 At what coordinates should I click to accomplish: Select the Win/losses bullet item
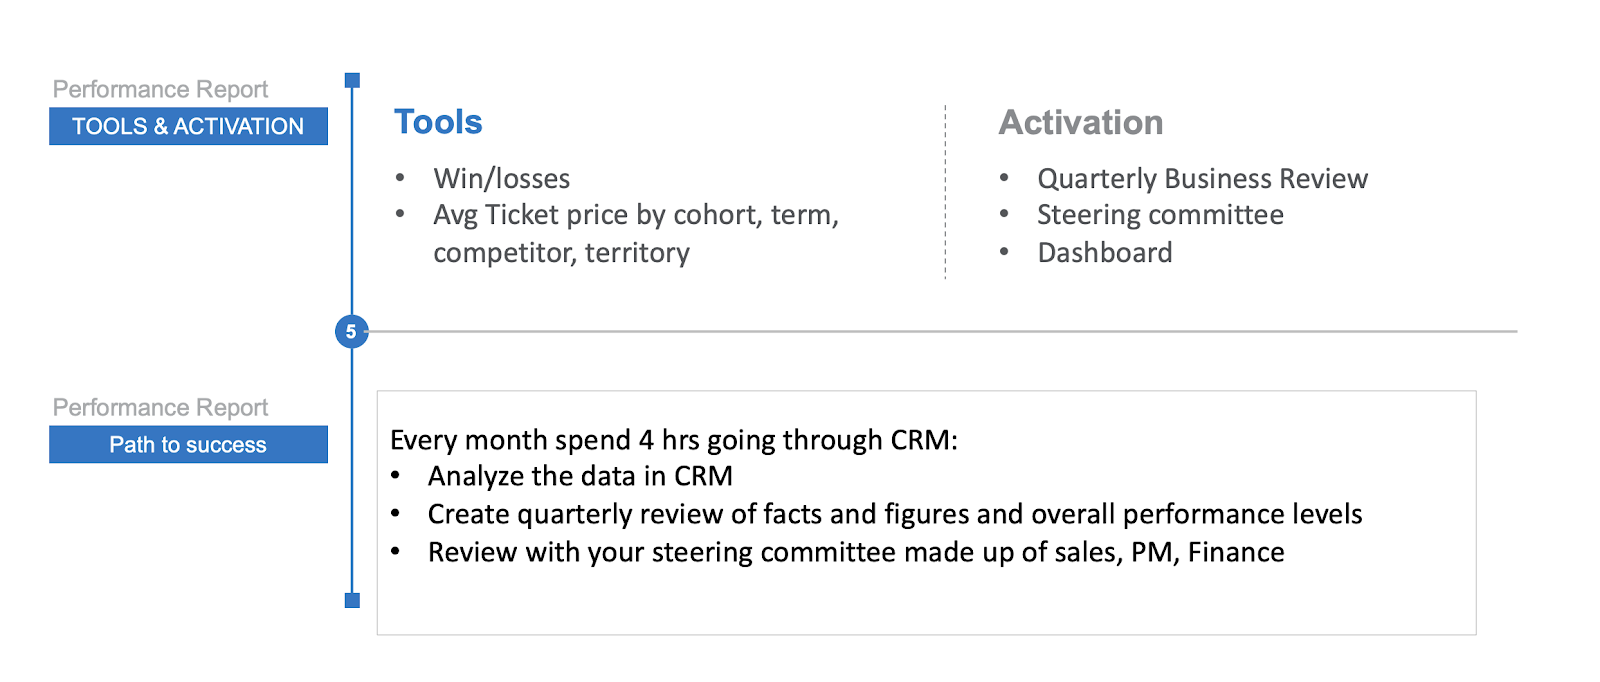pos(501,178)
